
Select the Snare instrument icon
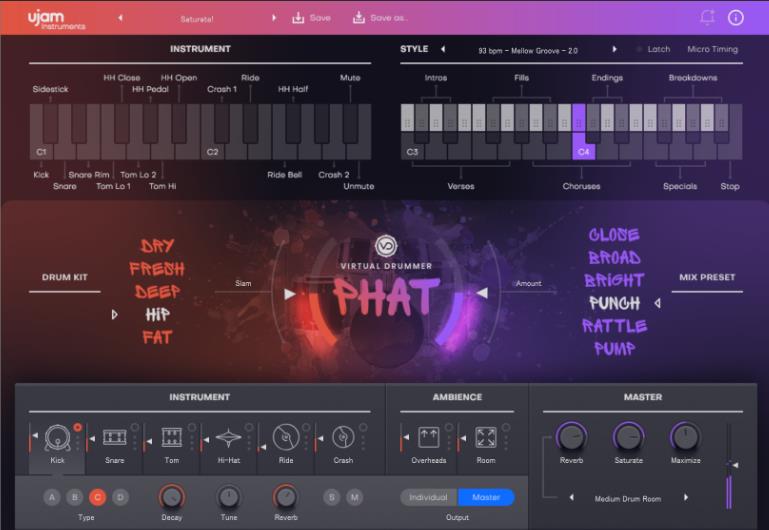pyautogui.click(x=115, y=438)
